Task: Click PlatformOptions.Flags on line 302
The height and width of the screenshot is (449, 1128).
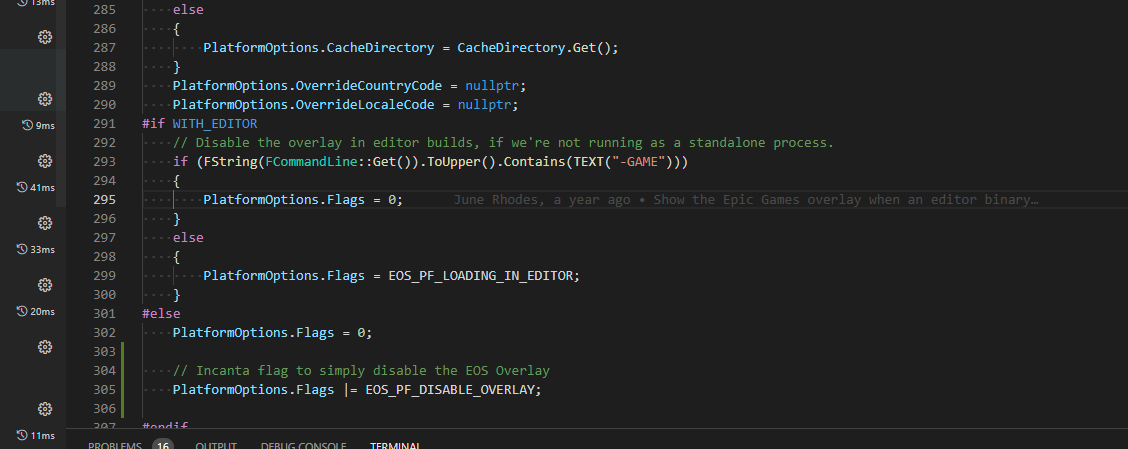Action: point(253,333)
